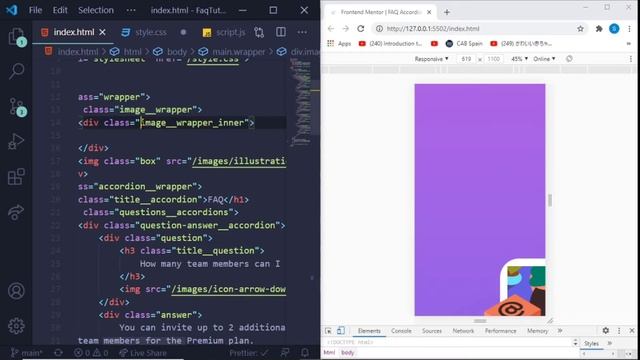Close the index.html editor tab
Viewport: 640px width, 360px height.
[102, 32]
